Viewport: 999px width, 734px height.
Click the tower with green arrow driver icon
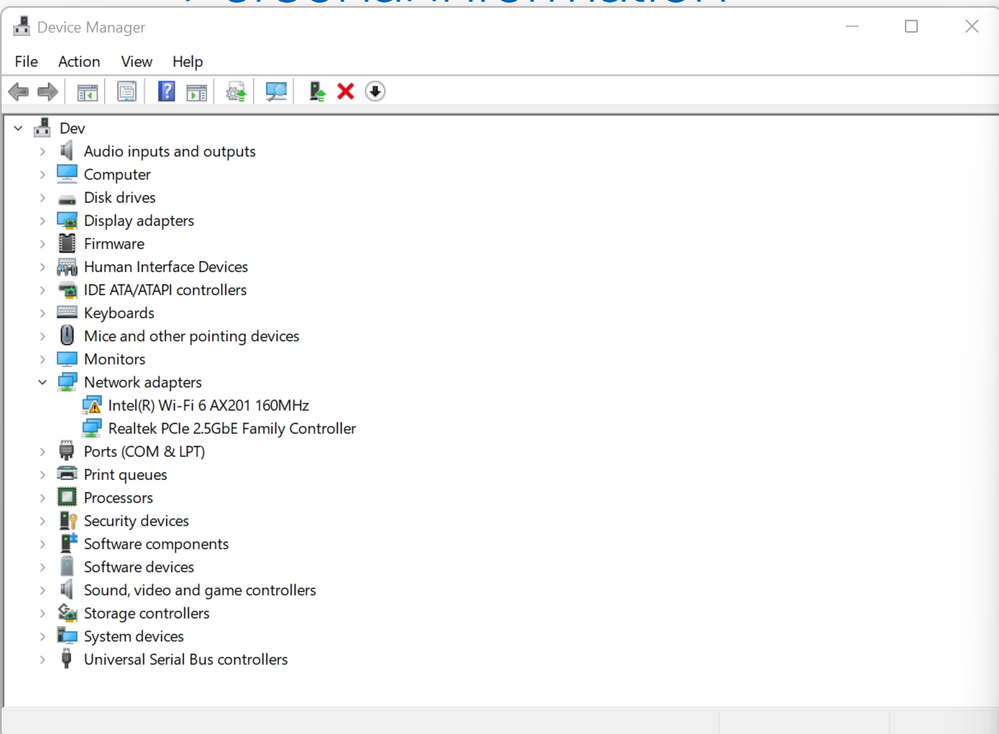317,92
